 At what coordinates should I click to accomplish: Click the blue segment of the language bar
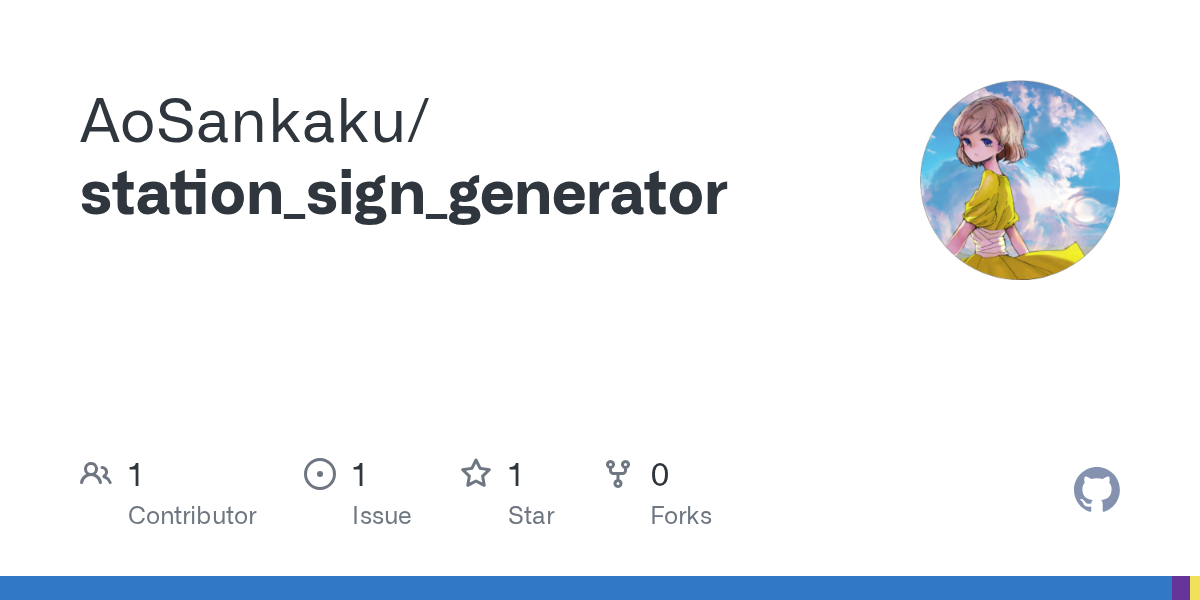pyautogui.click(x=585, y=588)
